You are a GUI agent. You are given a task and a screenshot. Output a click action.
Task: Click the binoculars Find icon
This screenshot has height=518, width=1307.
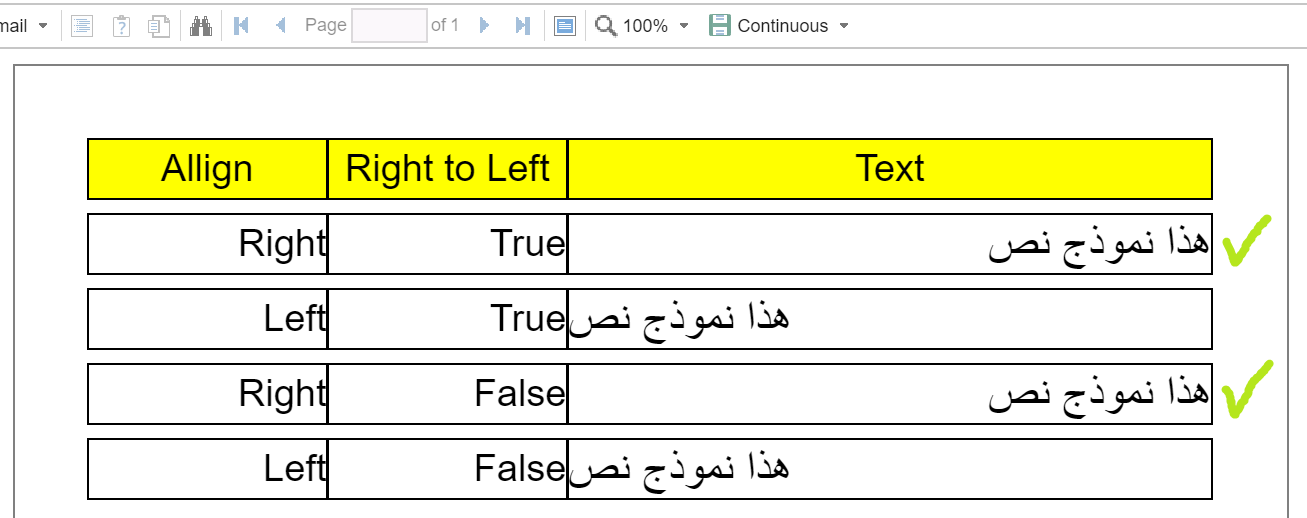pos(201,26)
